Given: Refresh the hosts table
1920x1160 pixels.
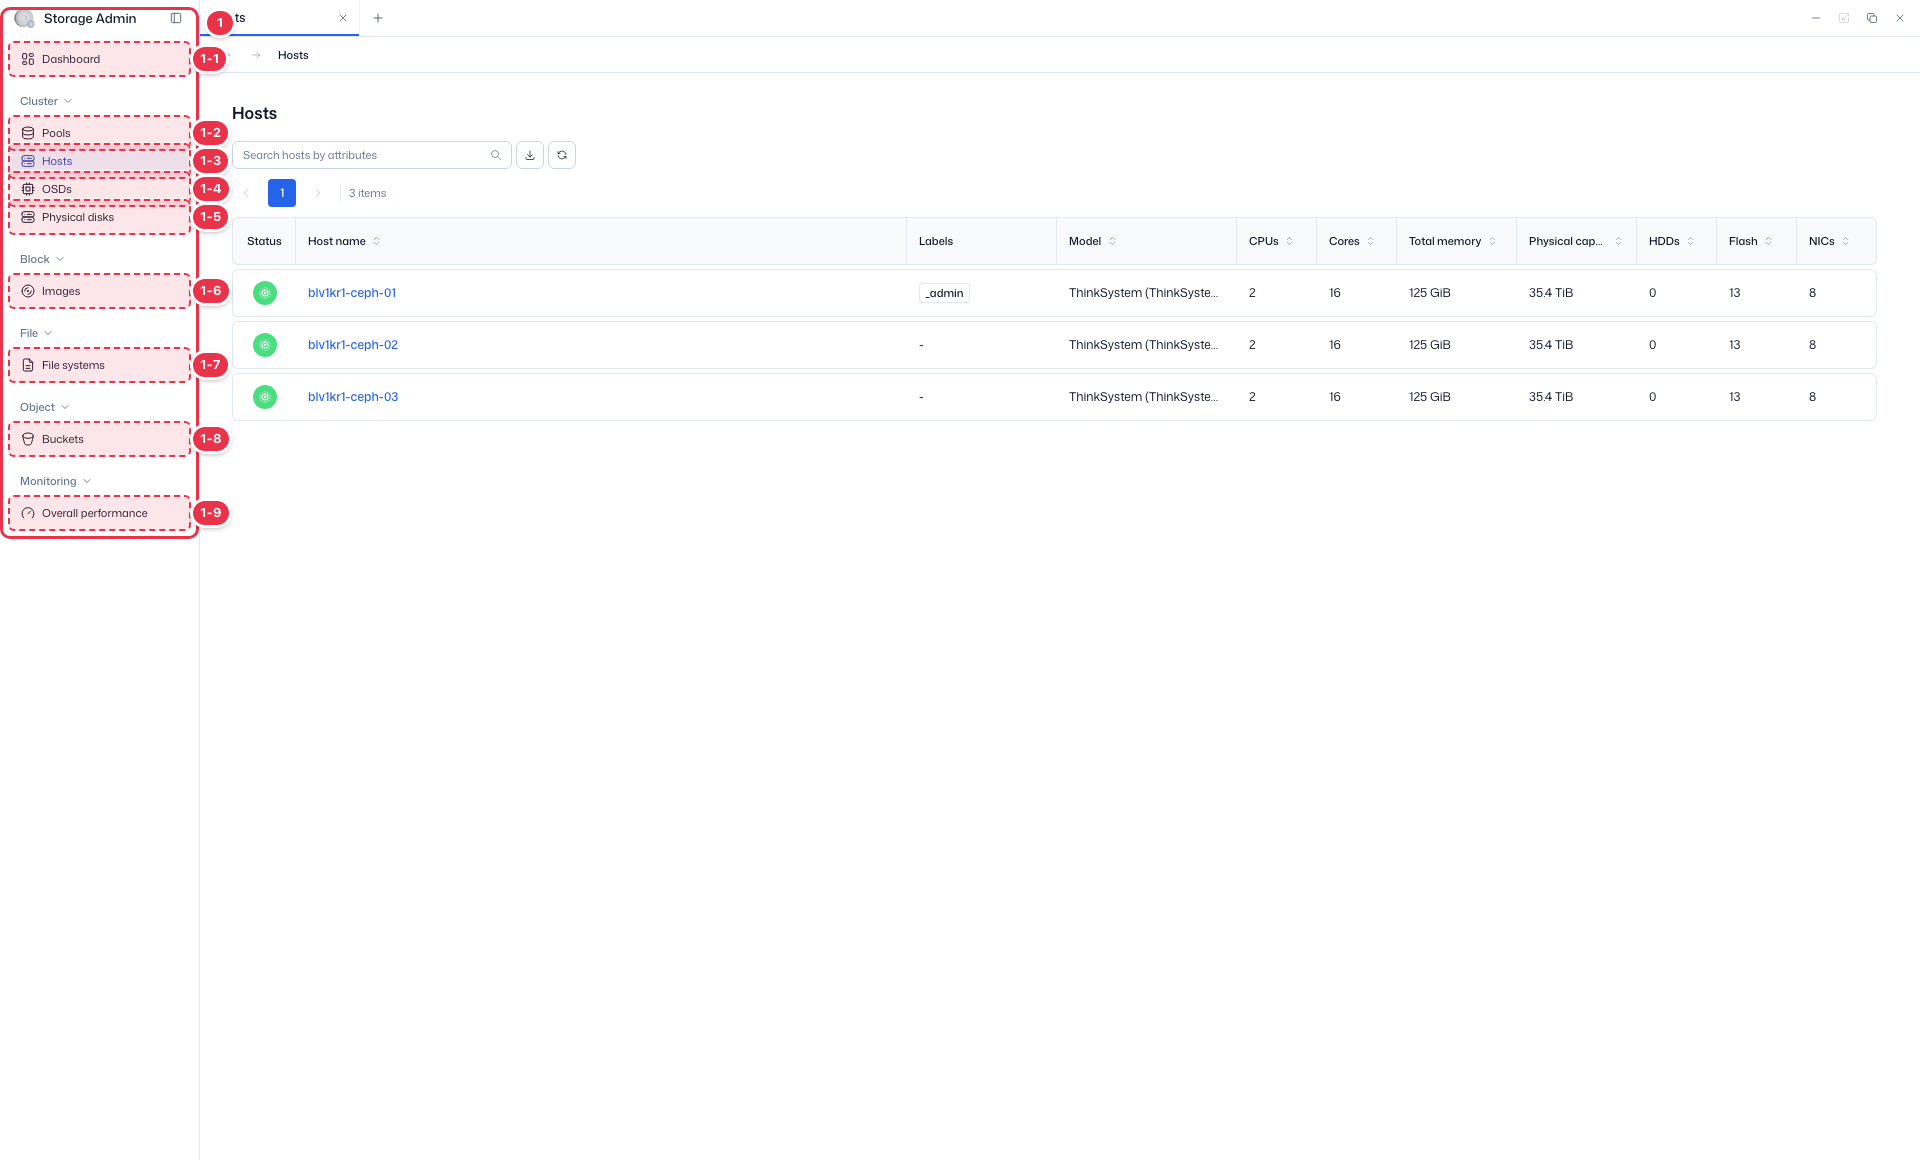Looking at the screenshot, I should 562,155.
